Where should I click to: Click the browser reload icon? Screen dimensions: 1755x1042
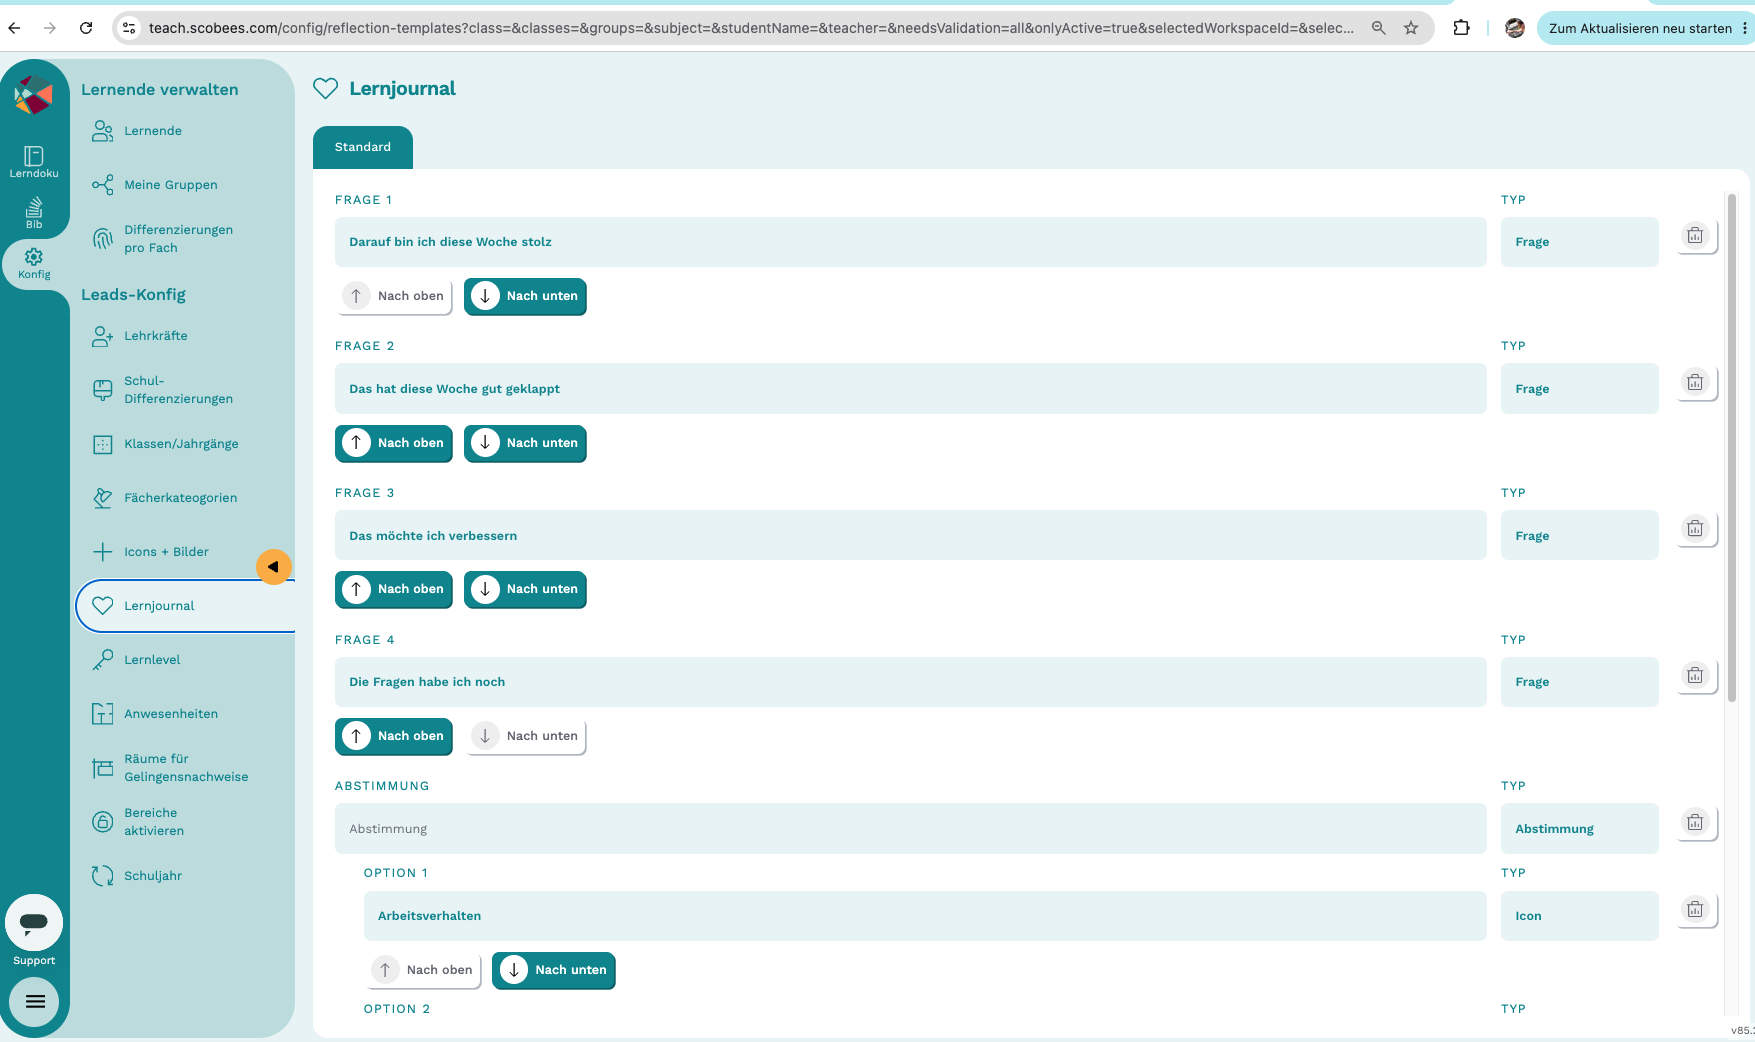pyautogui.click(x=86, y=28)
